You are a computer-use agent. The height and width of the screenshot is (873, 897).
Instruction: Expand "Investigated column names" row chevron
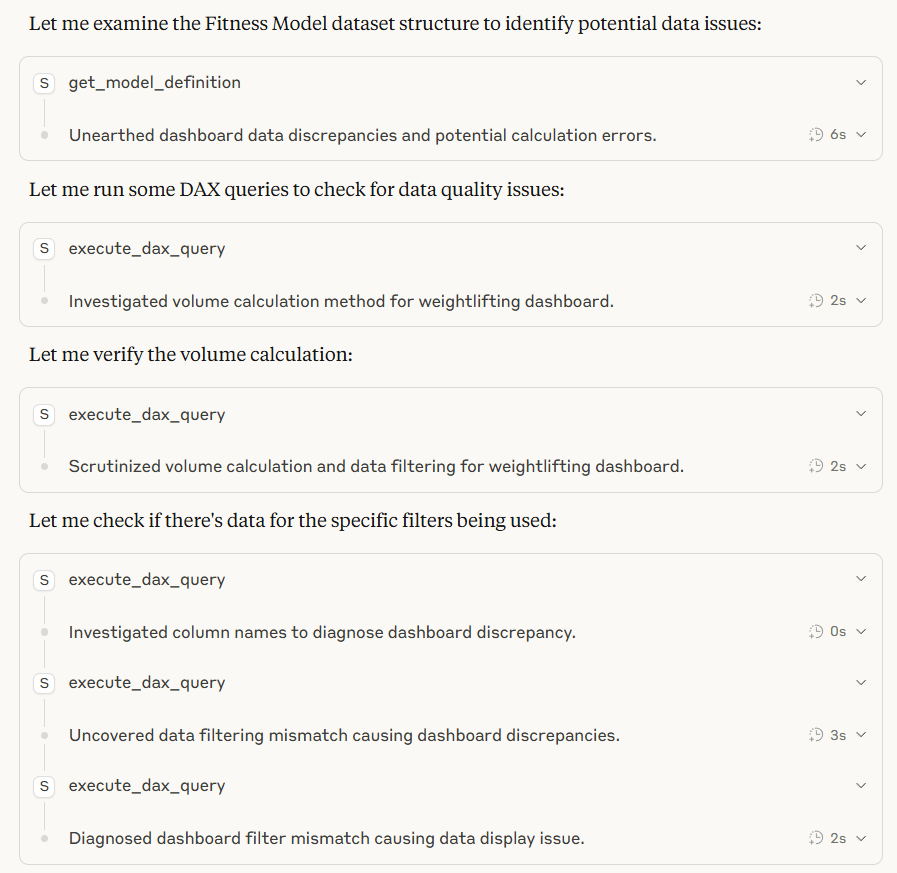pos(861,632)
